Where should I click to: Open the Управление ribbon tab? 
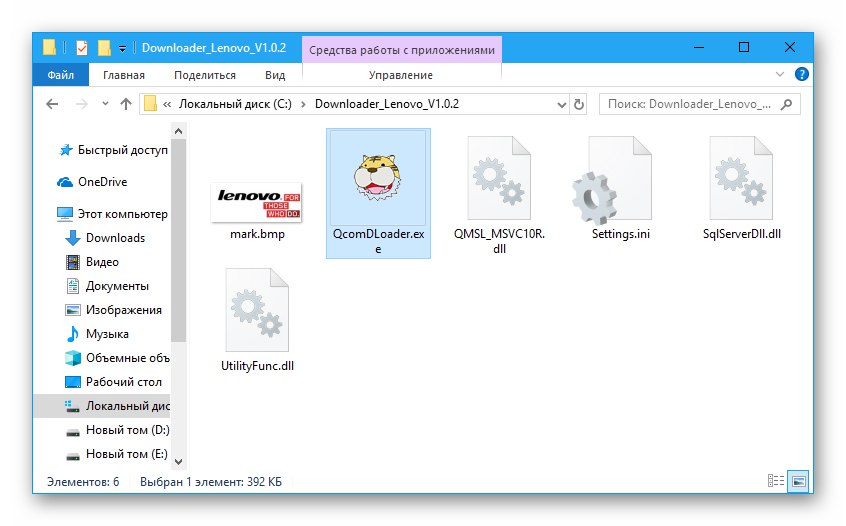click(x=401, y=75)
